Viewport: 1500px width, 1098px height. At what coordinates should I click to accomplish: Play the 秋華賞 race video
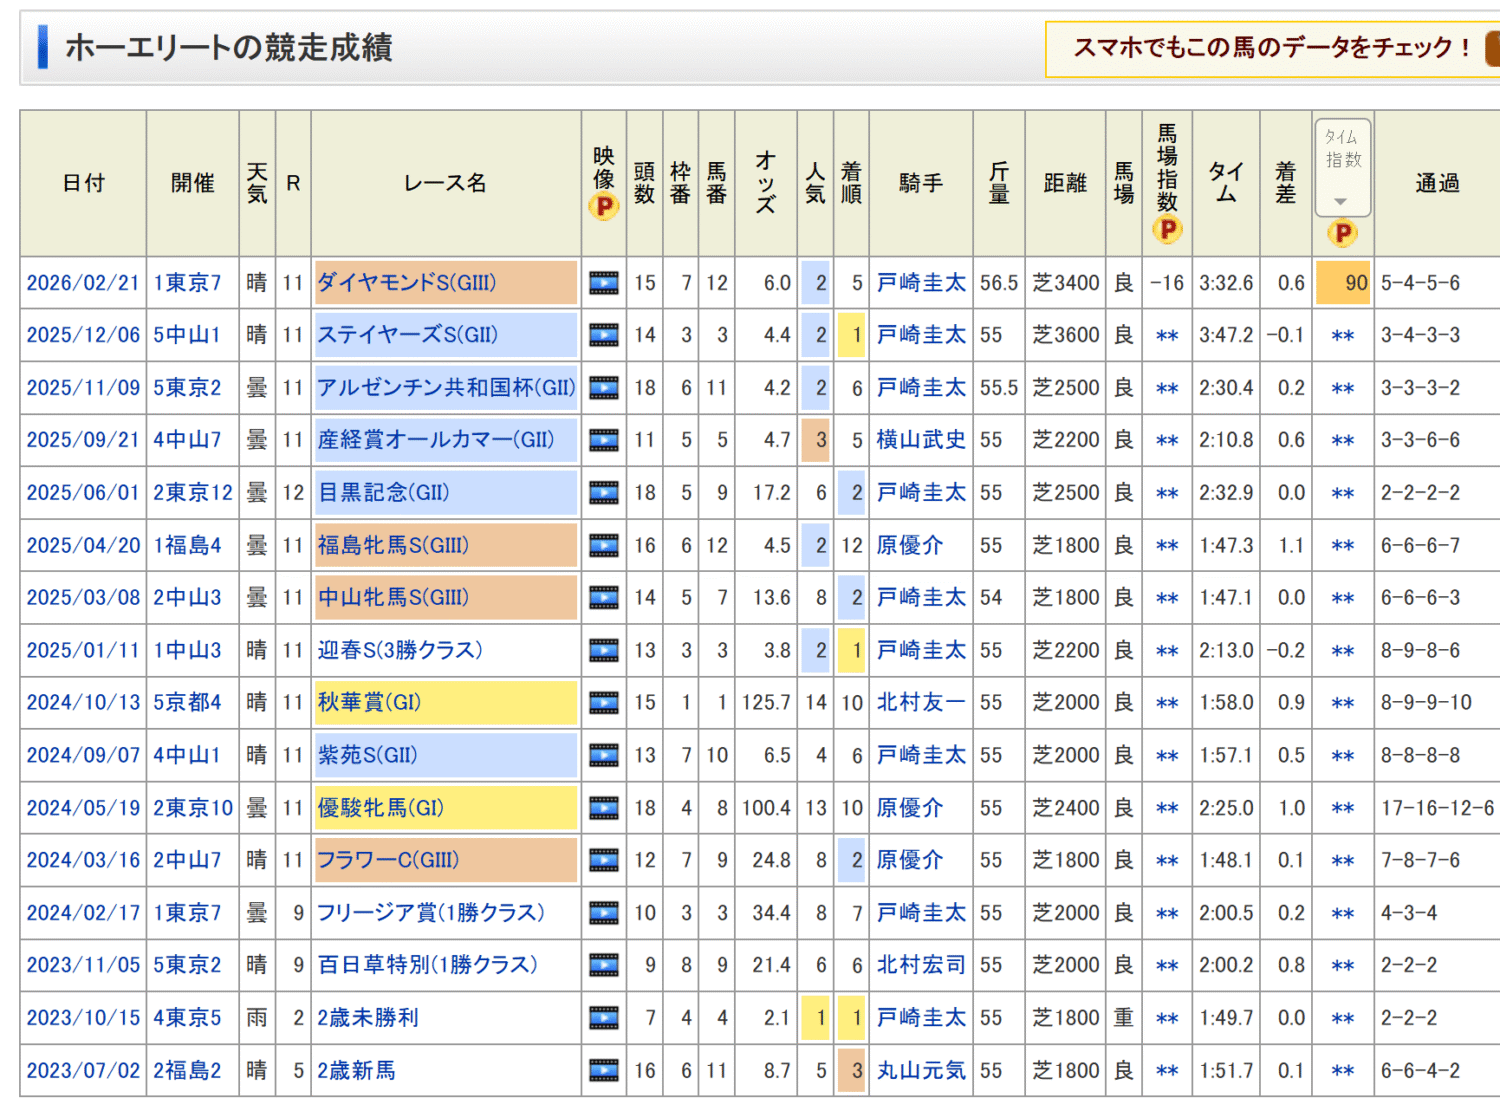pyautogui.click(x=603, y=703)
